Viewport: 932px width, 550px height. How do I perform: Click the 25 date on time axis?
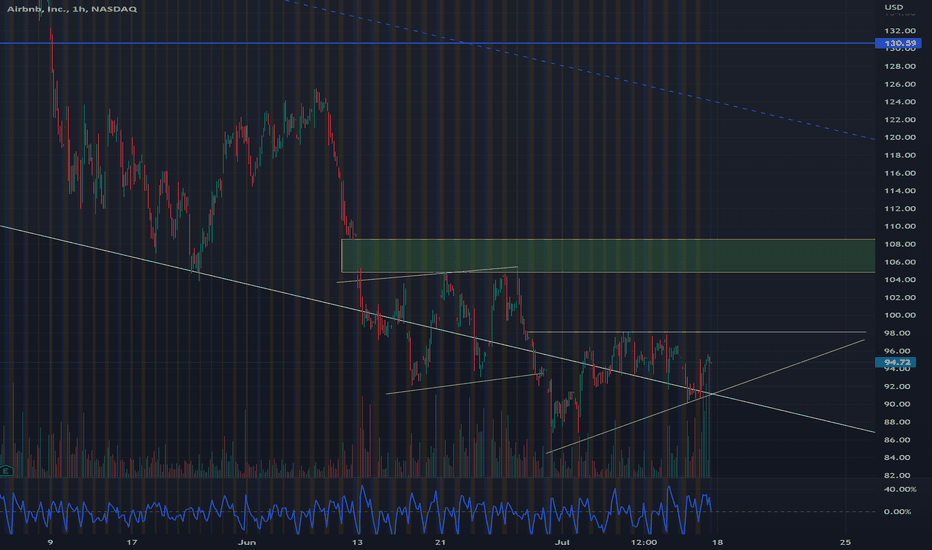click(845, 542)
